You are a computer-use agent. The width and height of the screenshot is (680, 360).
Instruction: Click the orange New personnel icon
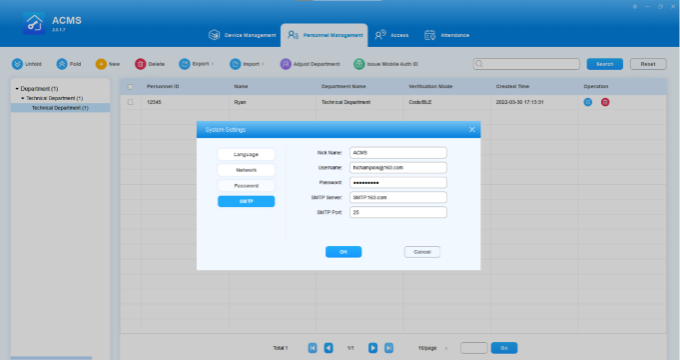coord(101,64)
